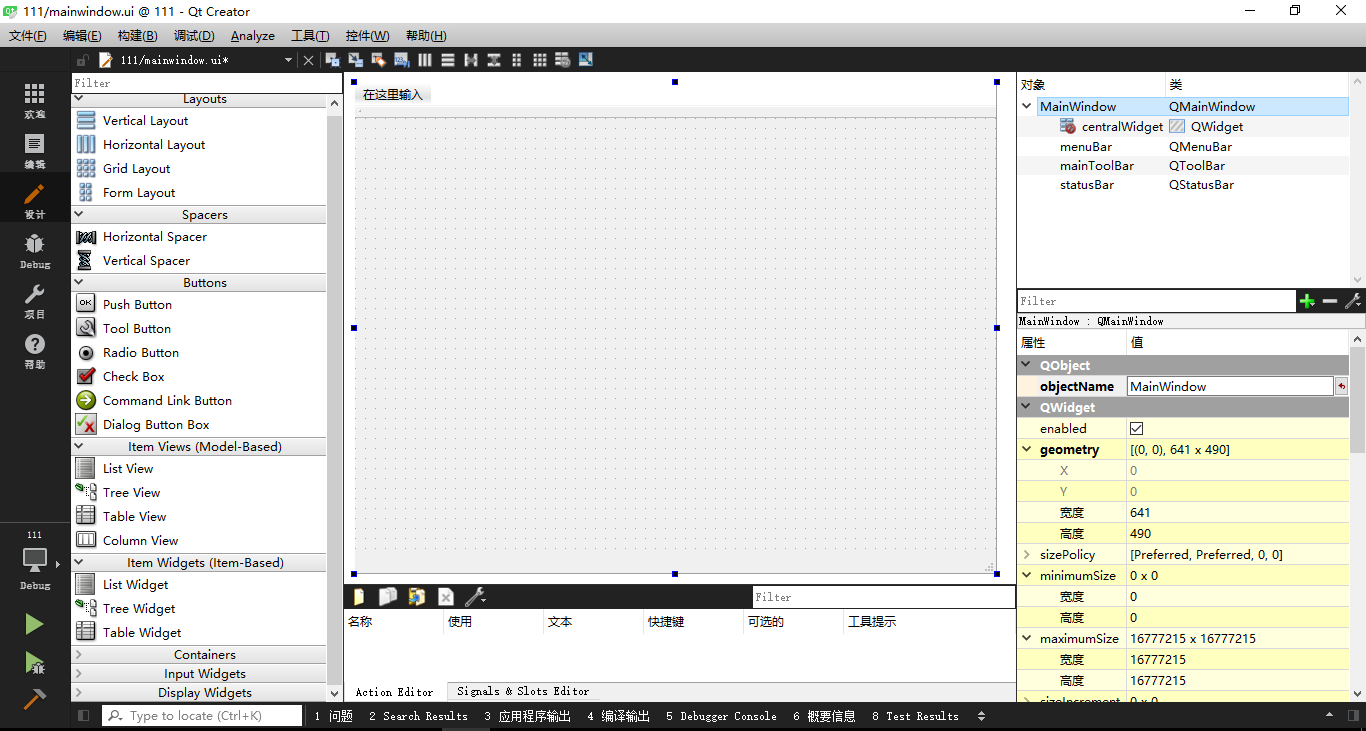Apply horizontal splitter layout from toolbar
This screenshot has width=1366, height=731.
click(x=471, y=60)
